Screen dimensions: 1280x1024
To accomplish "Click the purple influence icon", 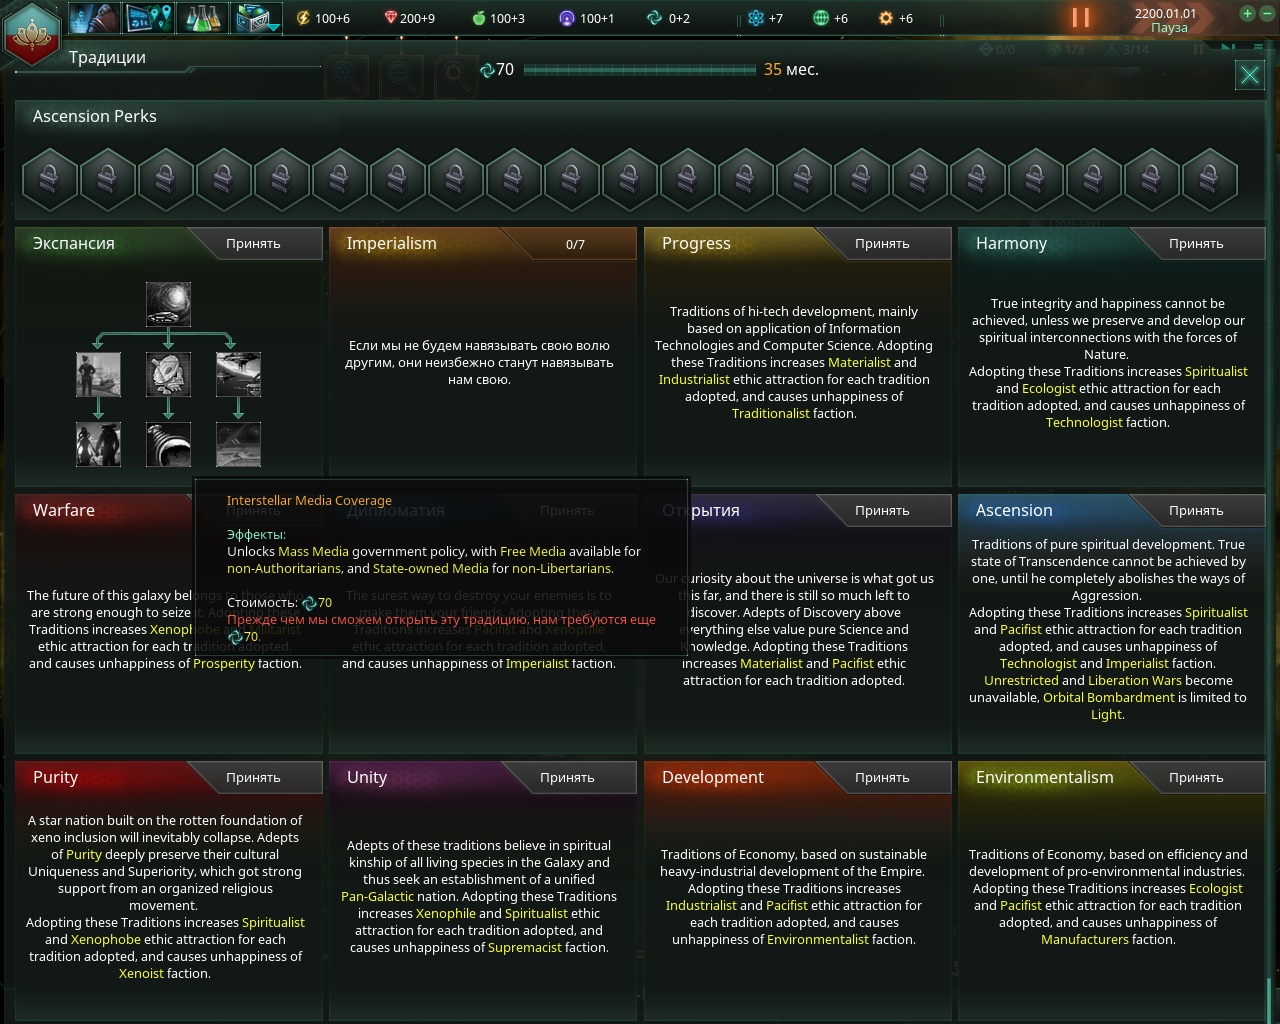I will pyautogui.click(x=567, y=18).
